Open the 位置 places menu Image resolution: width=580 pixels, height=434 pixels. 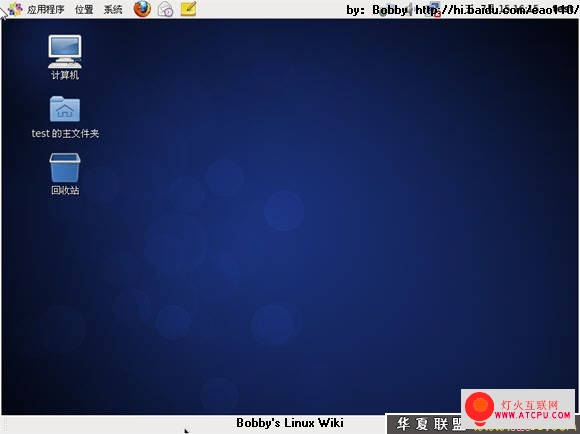(84, 9)
